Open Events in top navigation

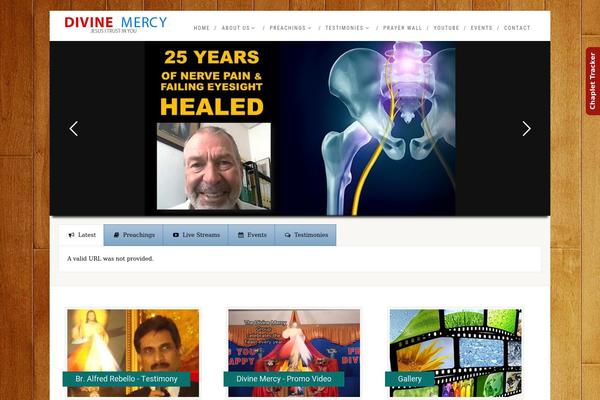tap(481, 28)
